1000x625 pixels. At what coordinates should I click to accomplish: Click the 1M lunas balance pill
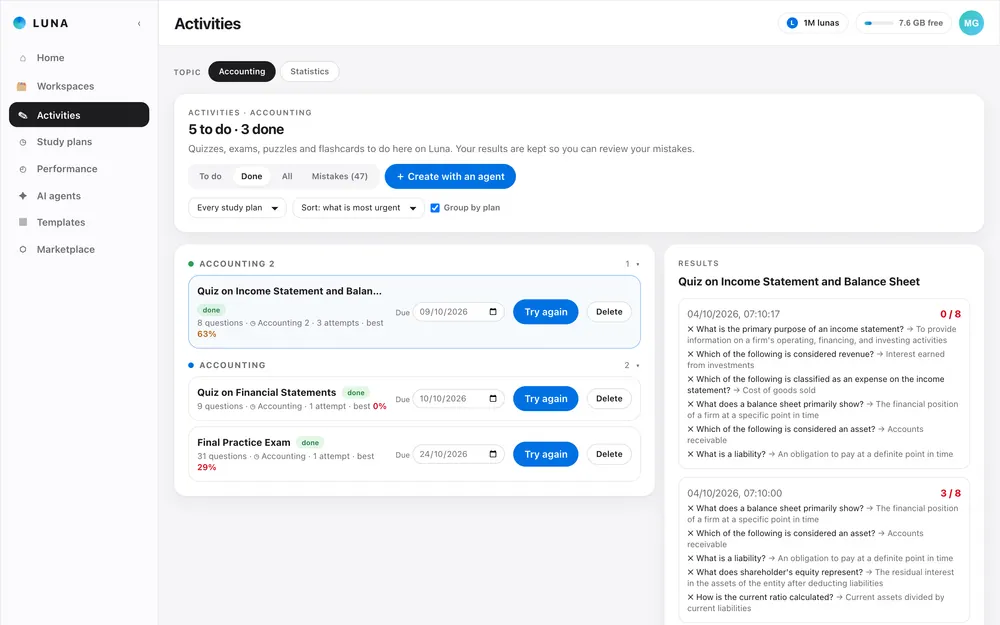coord(813,23)
